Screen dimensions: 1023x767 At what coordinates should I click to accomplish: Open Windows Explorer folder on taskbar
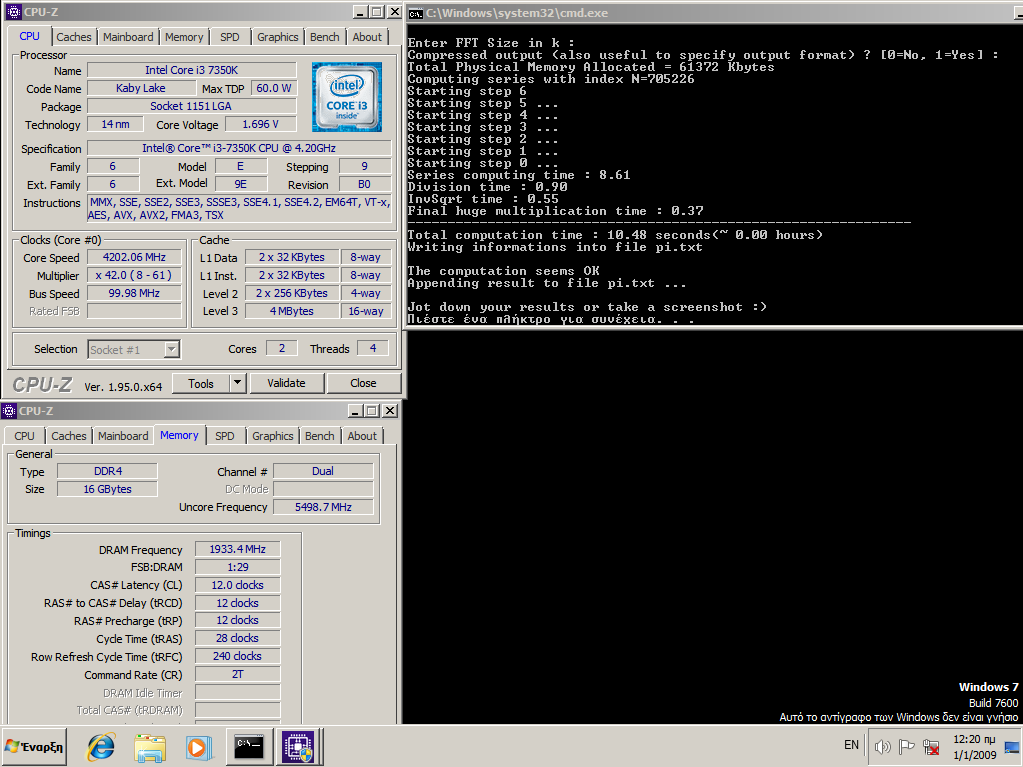click(x=149, y=747)
